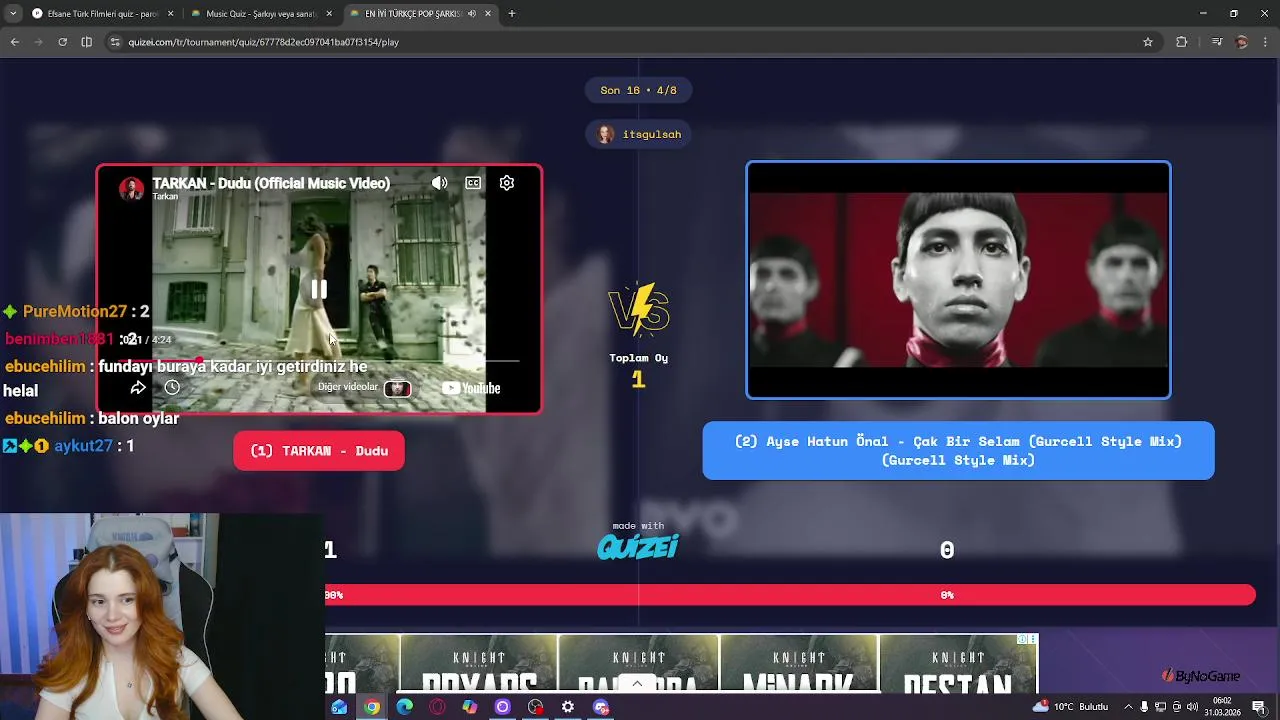Open the Chrome extensions puzzle icon
This screenshot has width=1280, height=720.
point(1182,42)
